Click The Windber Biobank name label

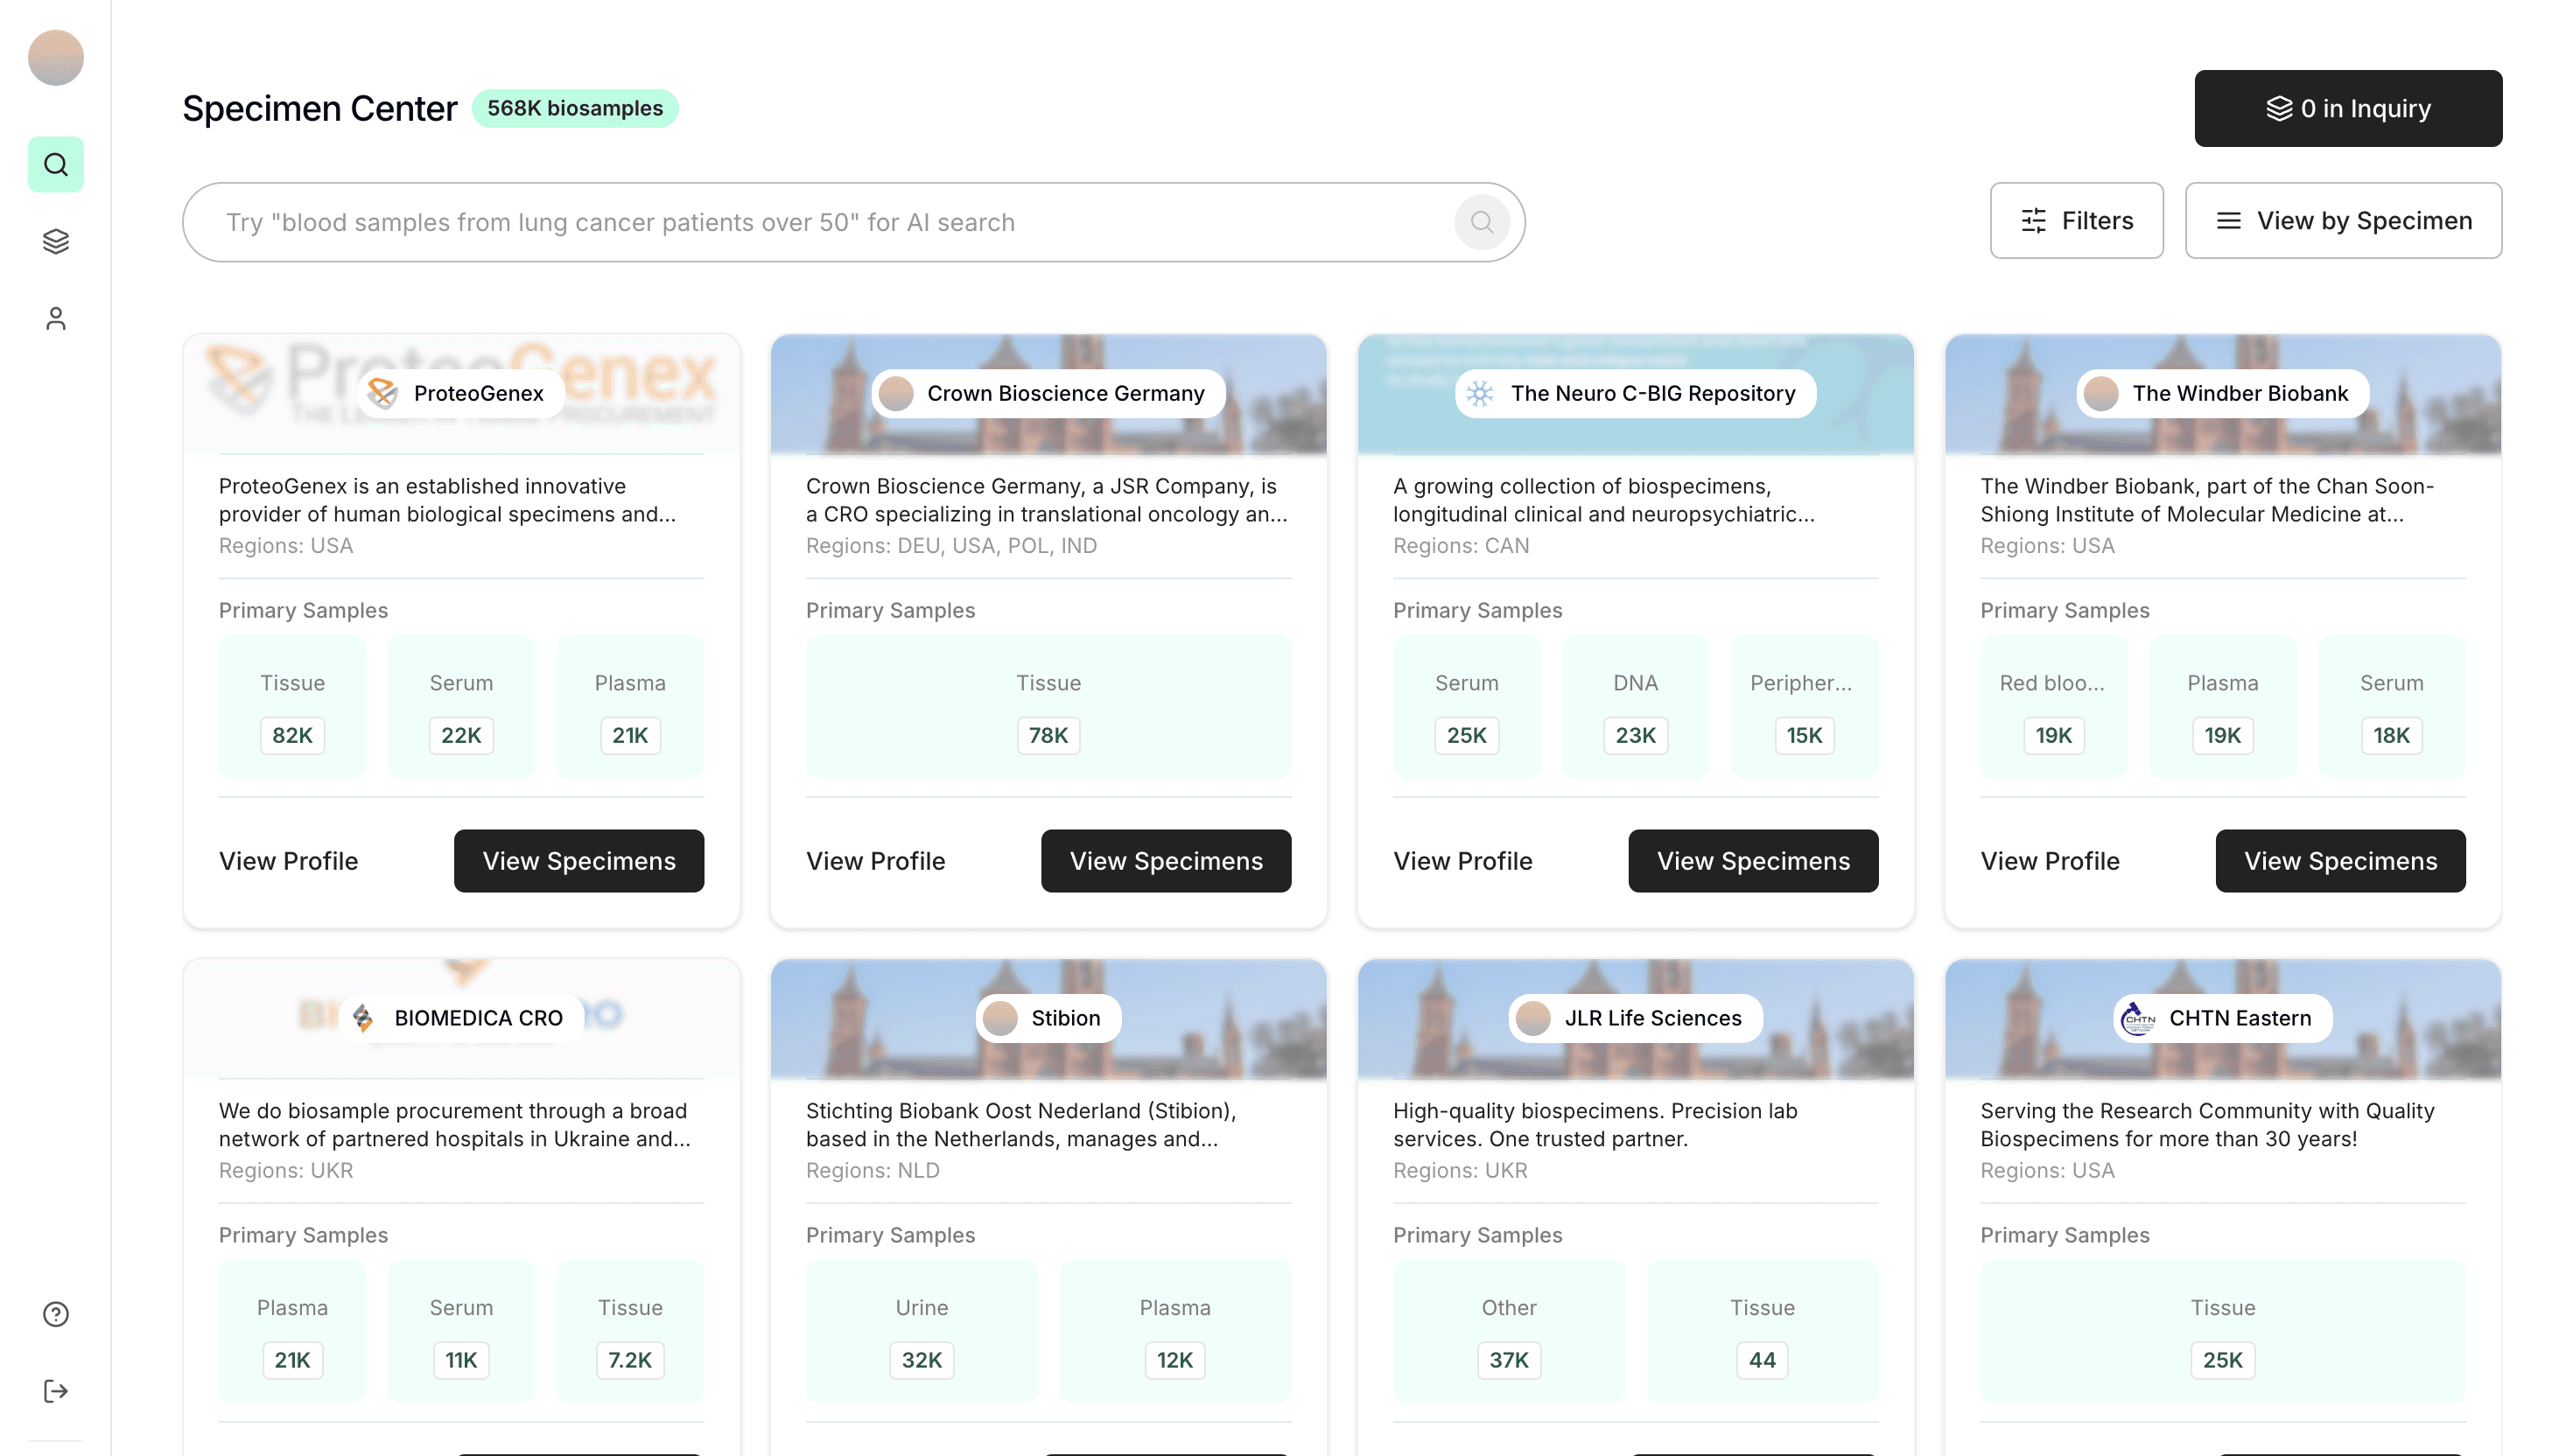[x=2240, y=393]
